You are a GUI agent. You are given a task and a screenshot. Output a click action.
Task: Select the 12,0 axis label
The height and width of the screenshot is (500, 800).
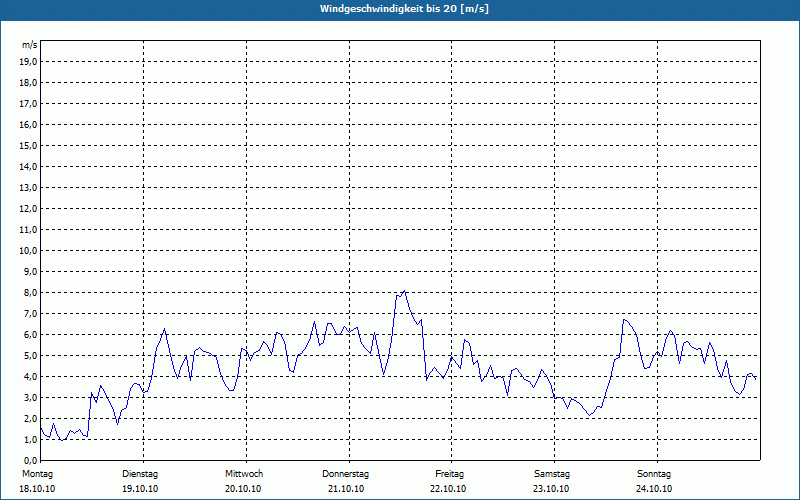pos(29,209)
